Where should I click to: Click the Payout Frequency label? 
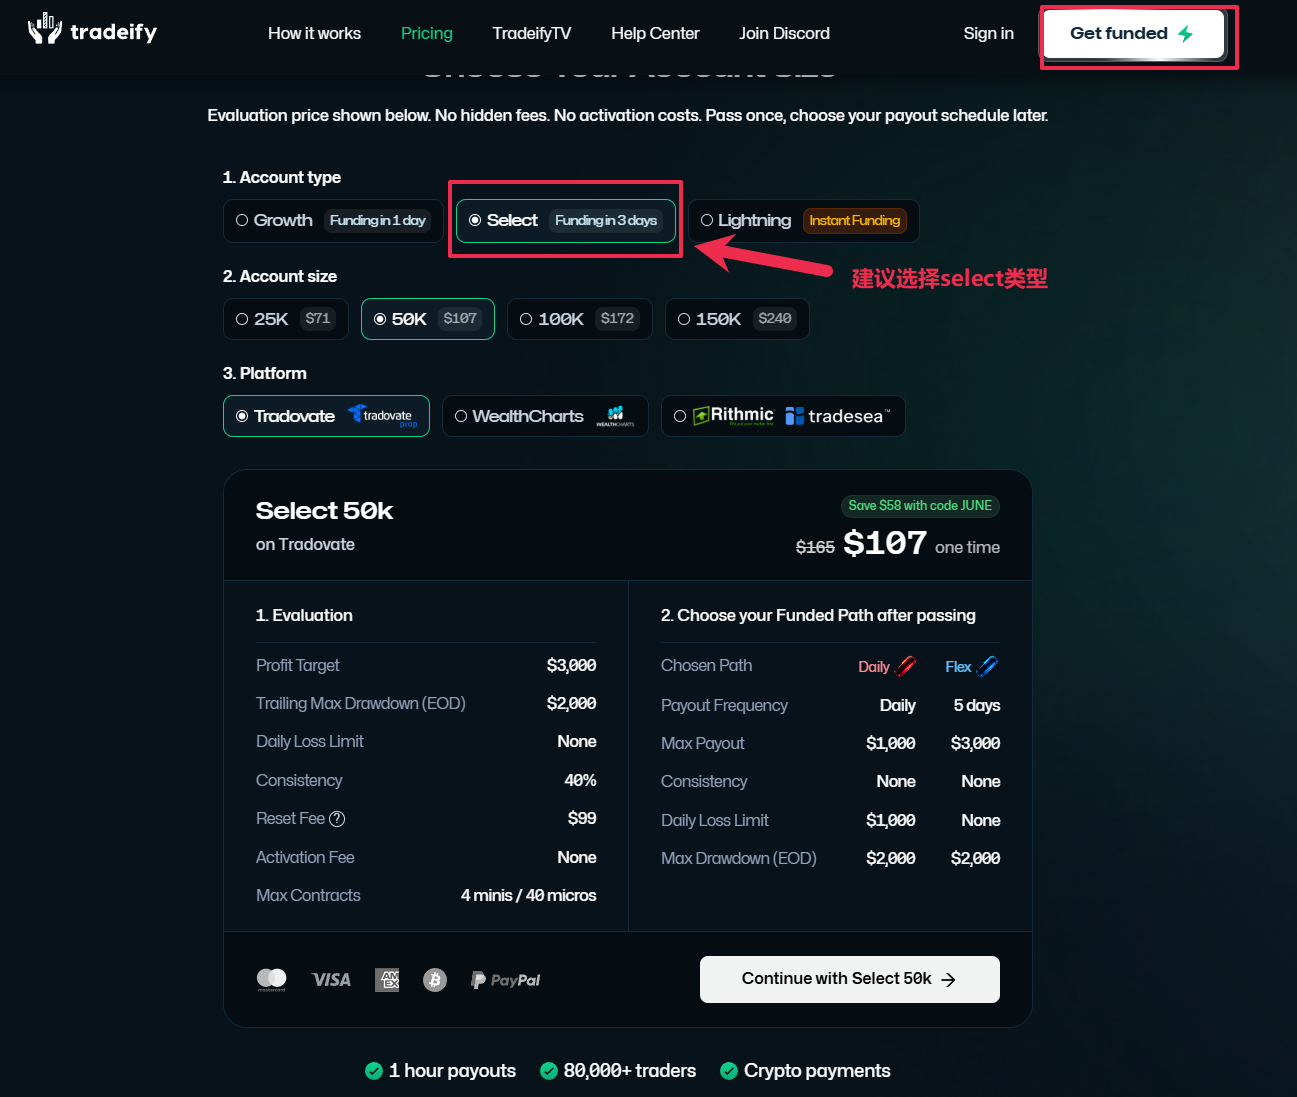724,706
